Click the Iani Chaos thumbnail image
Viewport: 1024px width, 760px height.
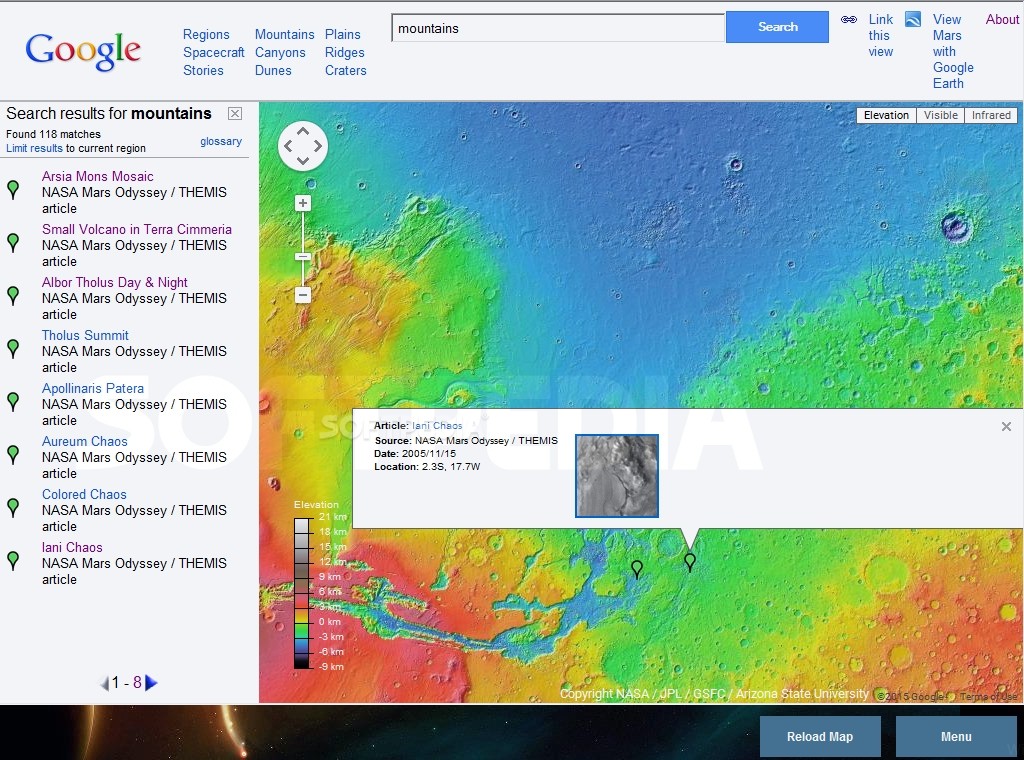[616, 476]
